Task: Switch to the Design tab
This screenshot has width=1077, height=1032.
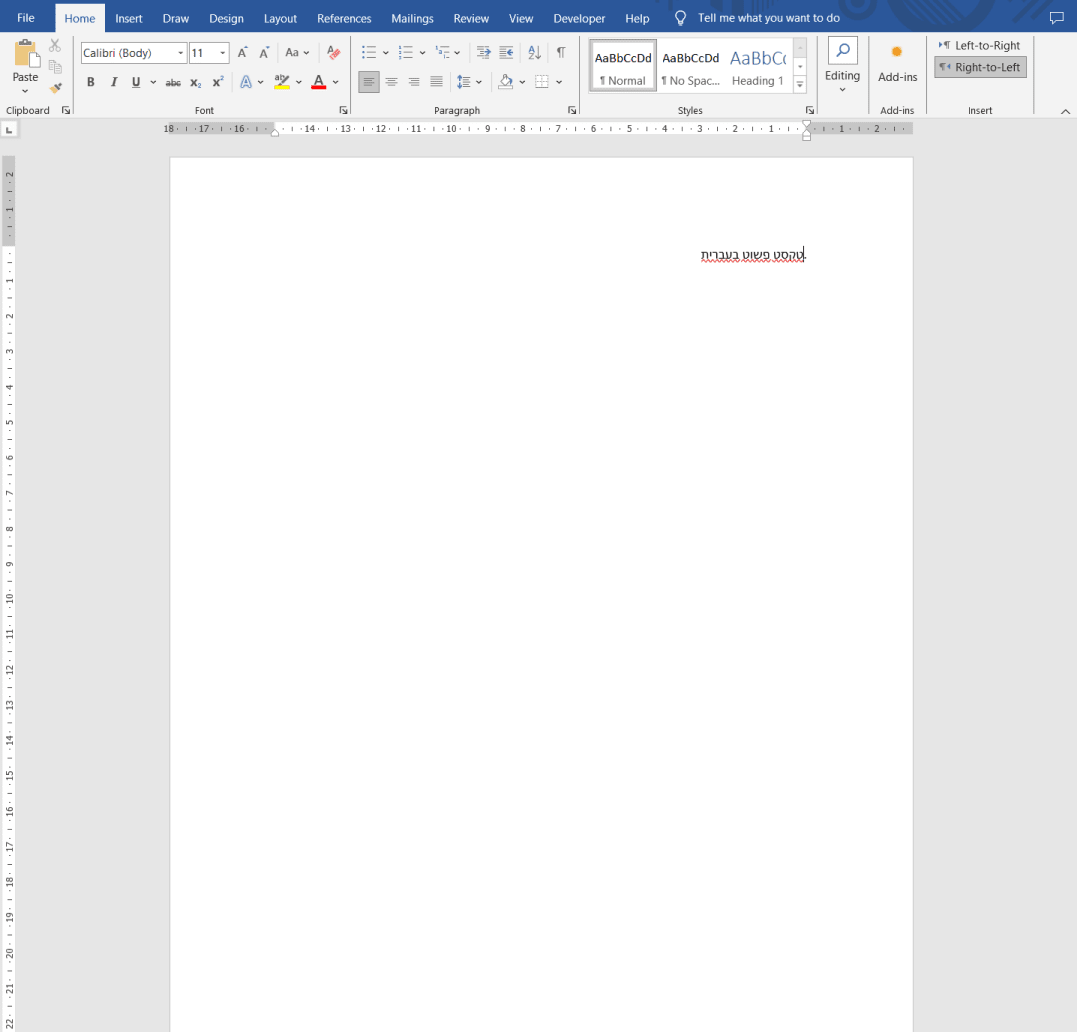Action: click(226, 19)
